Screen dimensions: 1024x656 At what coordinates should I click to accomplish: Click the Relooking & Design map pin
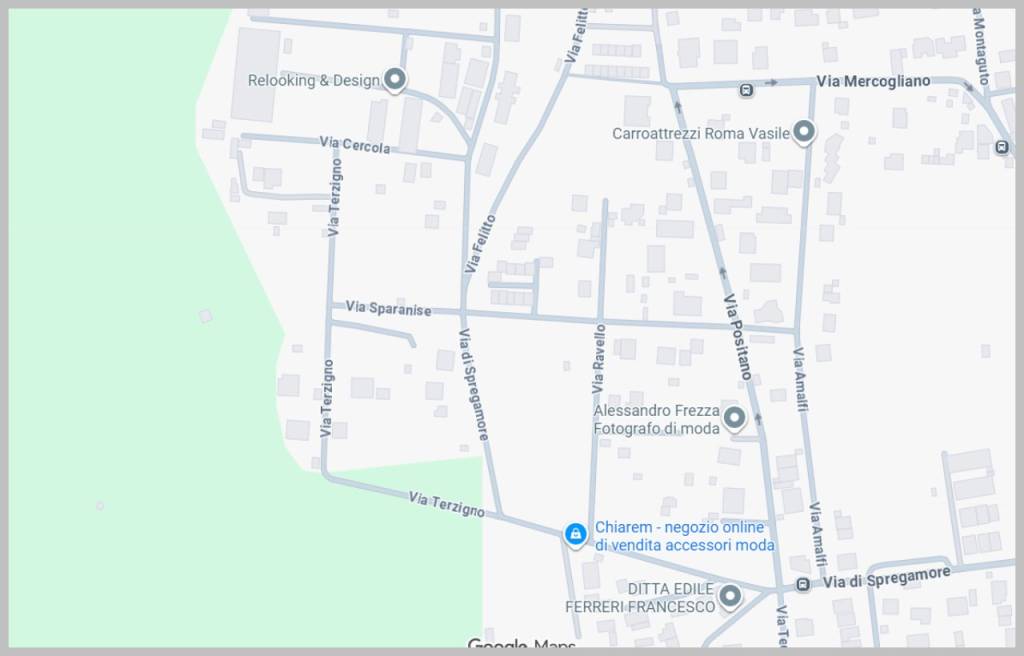tap(394, 79)
